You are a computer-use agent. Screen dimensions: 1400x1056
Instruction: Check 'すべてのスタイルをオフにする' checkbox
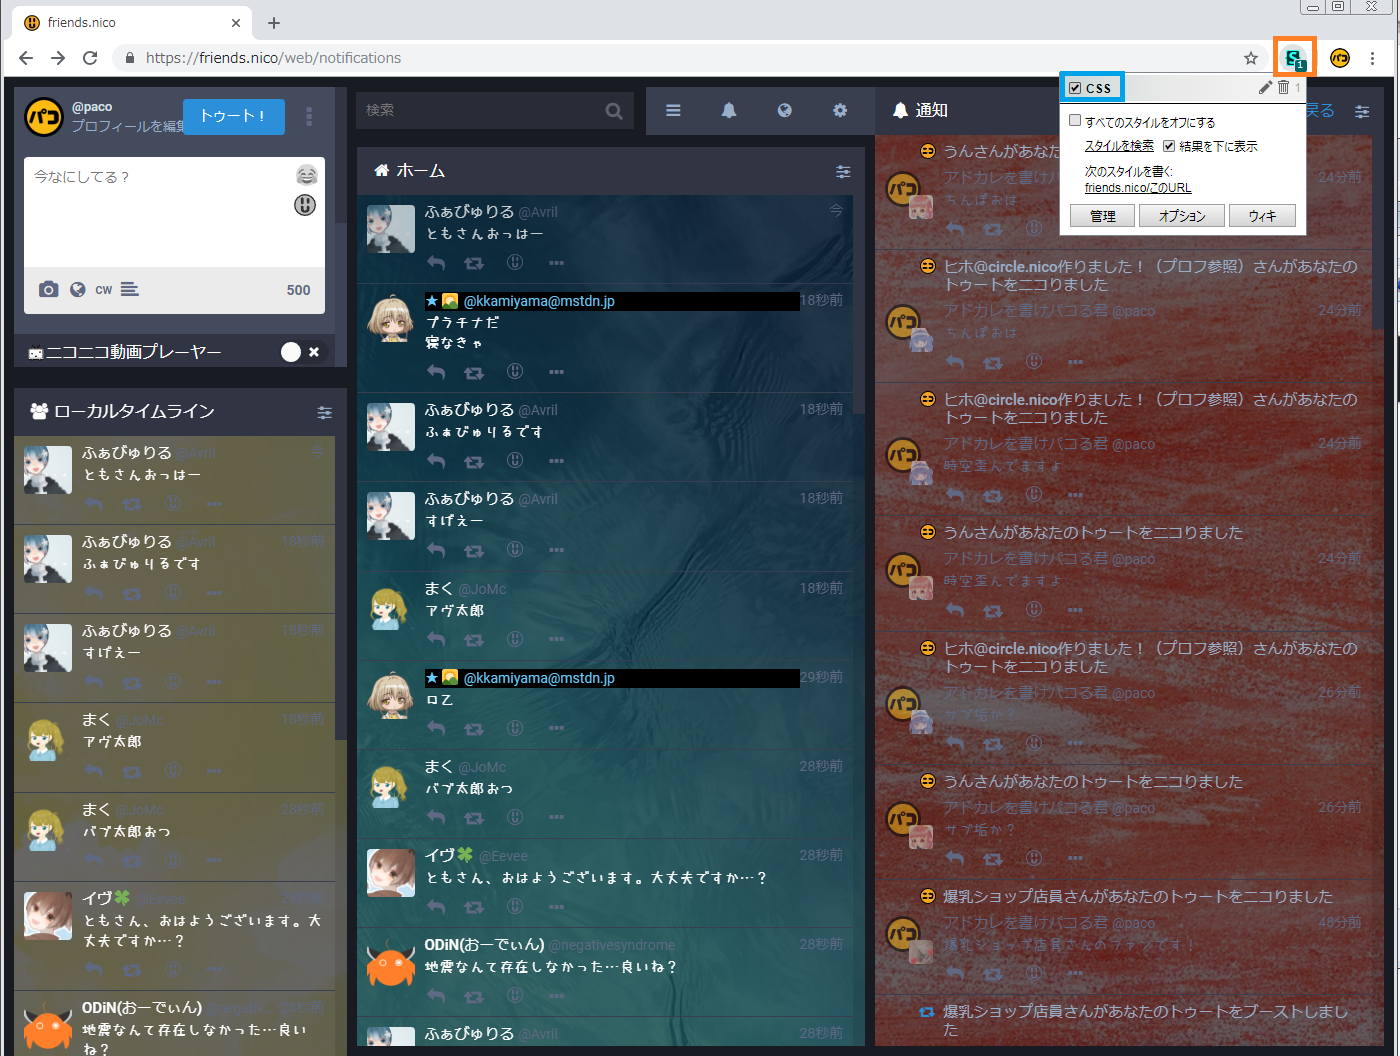(1075, 121)
